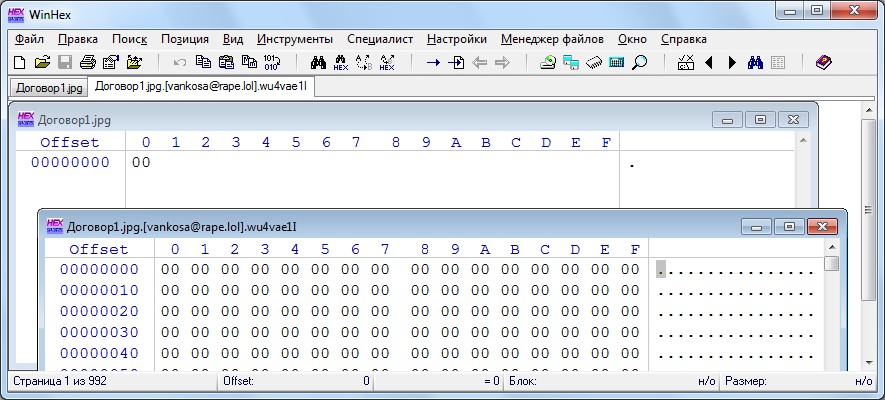Convert data with the 101/010 icon

[x=271, y=63]
